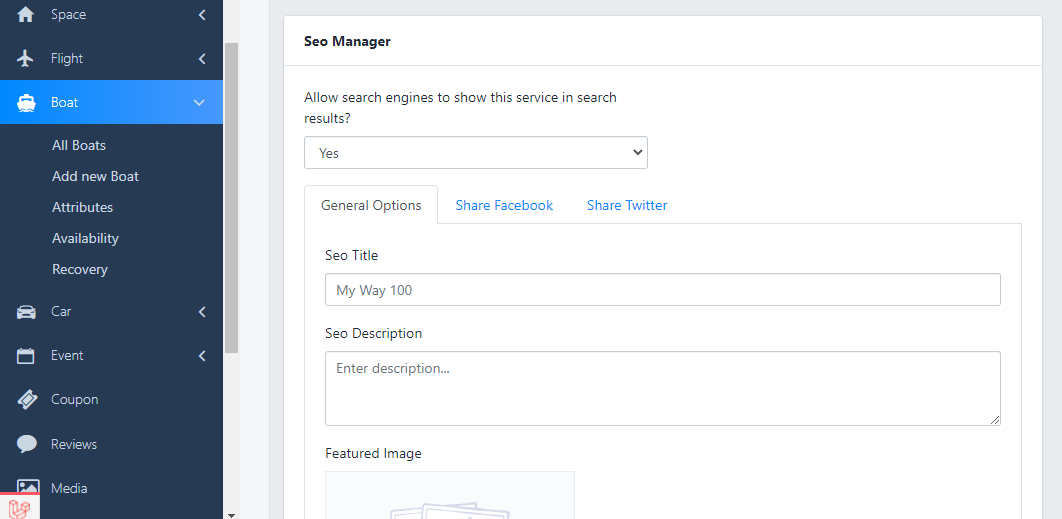Collapse the Boat menu chevron
Viewport: 1062px width, 519px height.
click(x=199, y=103)
